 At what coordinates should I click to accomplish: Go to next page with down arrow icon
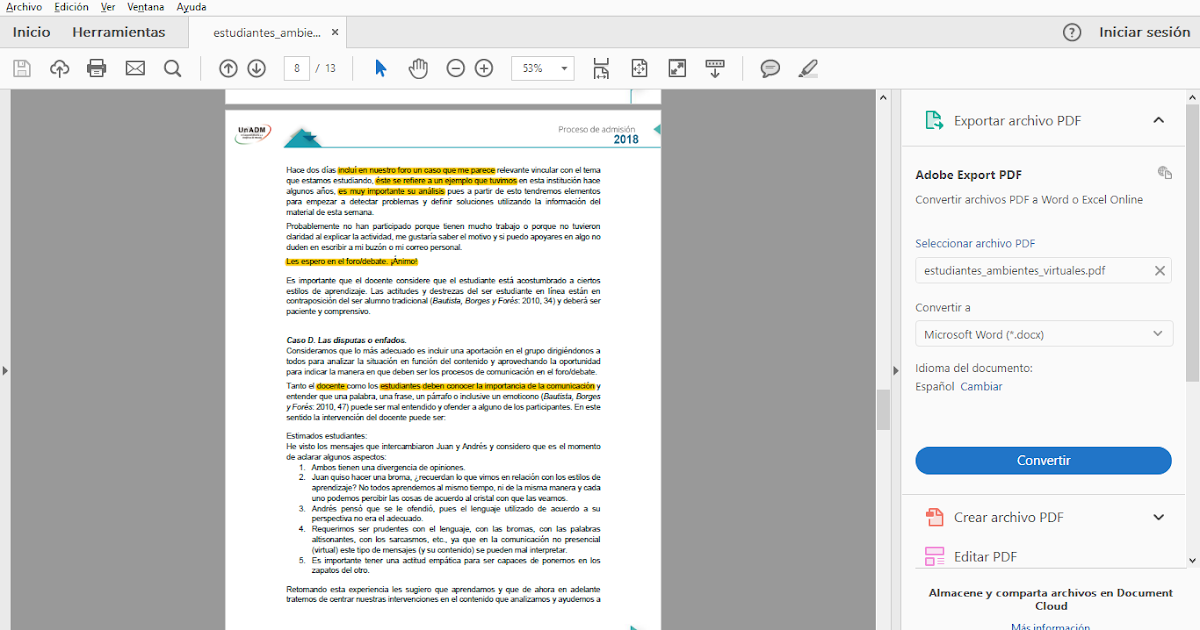[x=258, y=68]
